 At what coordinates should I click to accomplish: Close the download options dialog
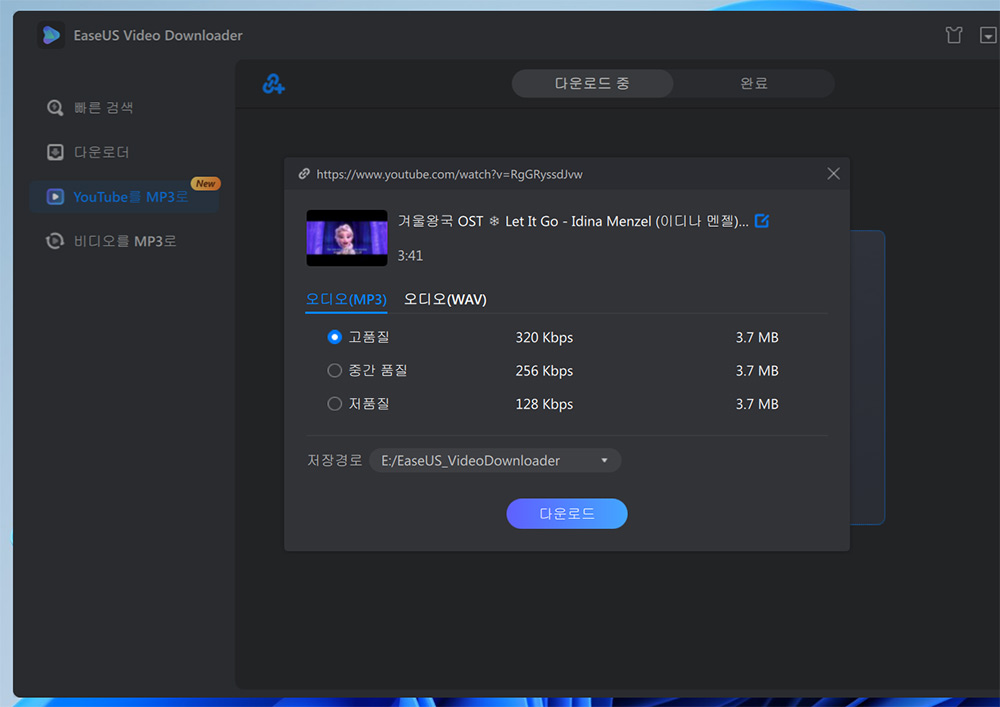click(x=833, y=173)
